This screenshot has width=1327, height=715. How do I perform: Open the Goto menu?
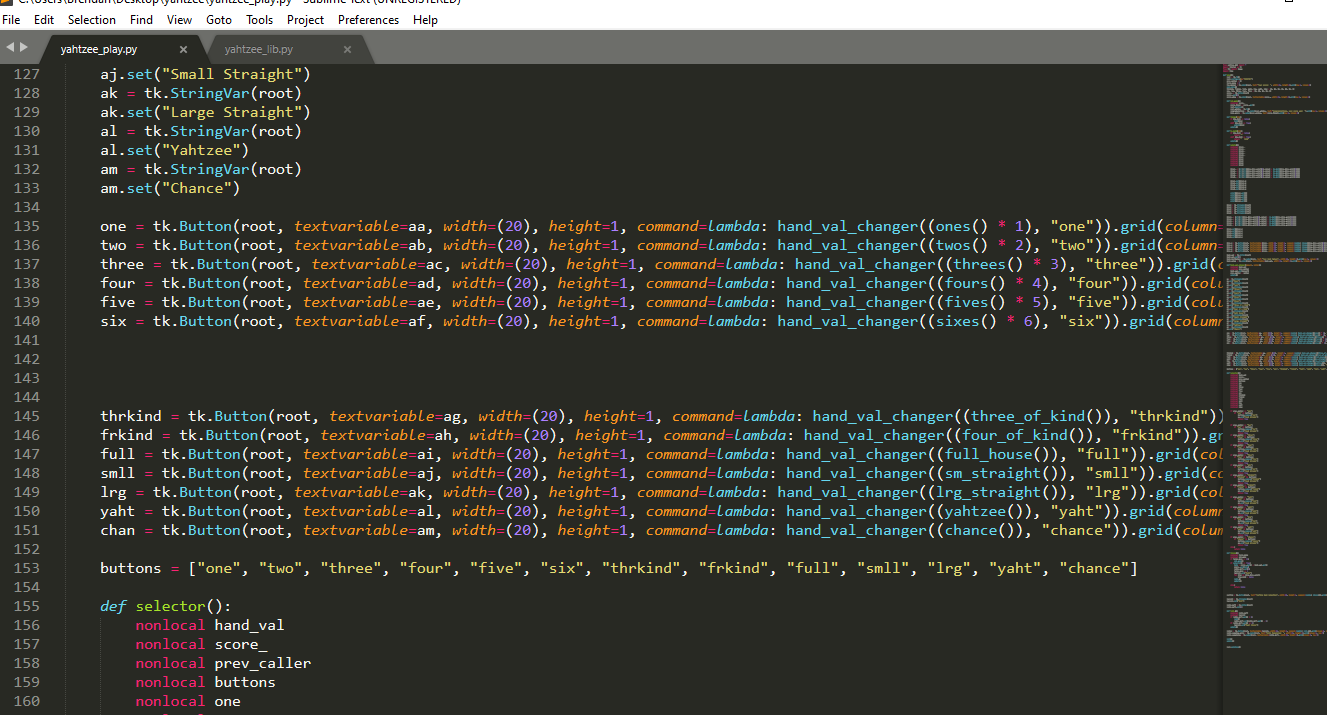pos(219,19)
